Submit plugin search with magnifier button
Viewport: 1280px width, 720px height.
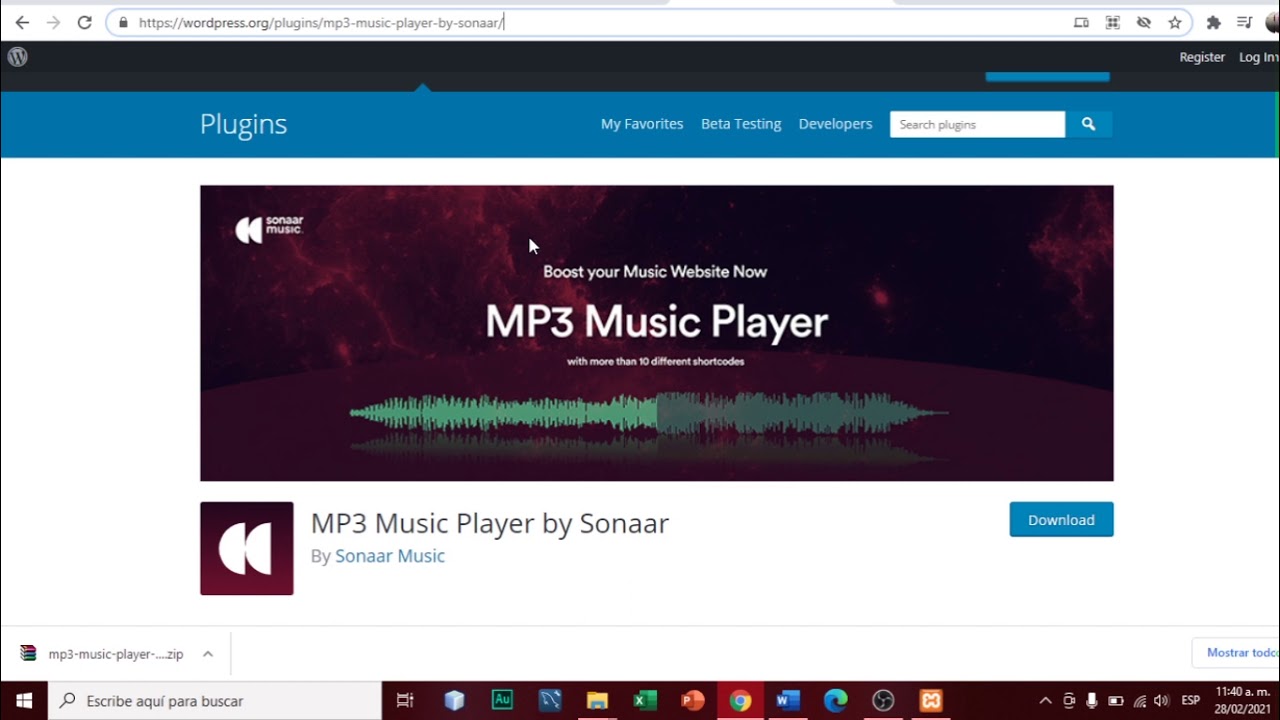1088,124
